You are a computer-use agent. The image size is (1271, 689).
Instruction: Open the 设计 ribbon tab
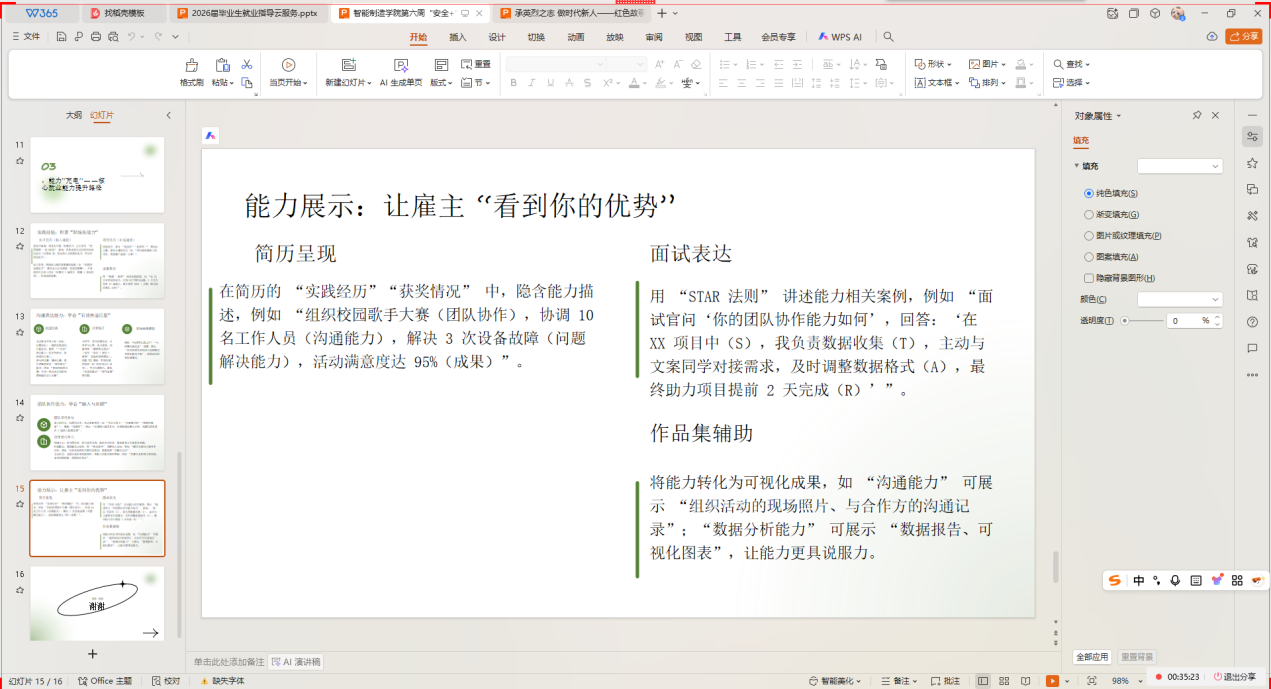(x=497, y=37)
